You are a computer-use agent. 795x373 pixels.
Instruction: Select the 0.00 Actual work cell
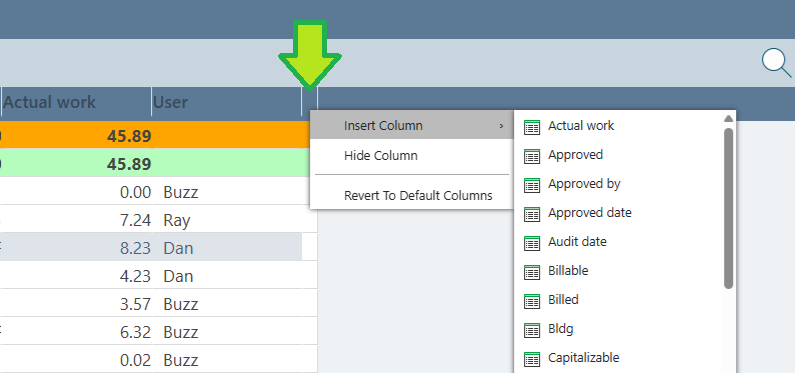click(x=76, y=192)
